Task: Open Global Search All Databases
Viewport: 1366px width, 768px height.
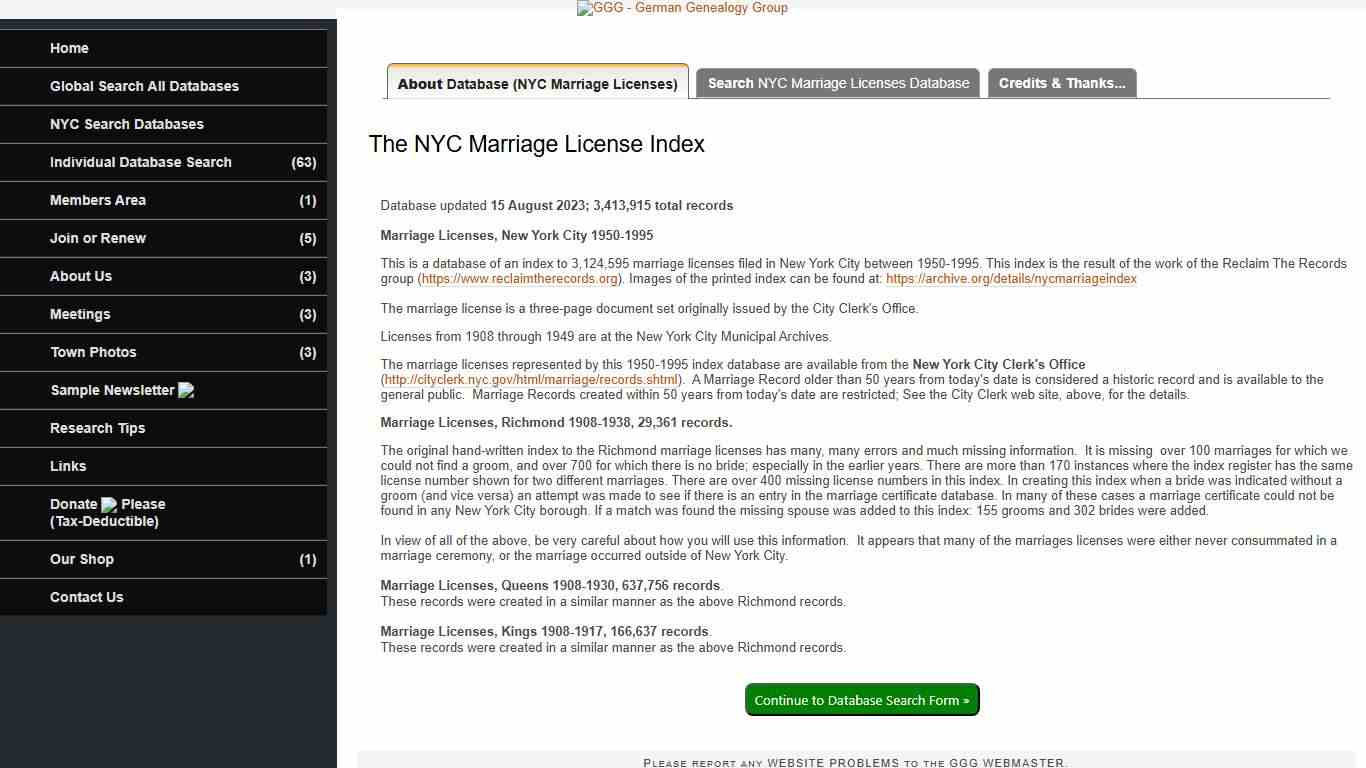Action: pos(144,86)
